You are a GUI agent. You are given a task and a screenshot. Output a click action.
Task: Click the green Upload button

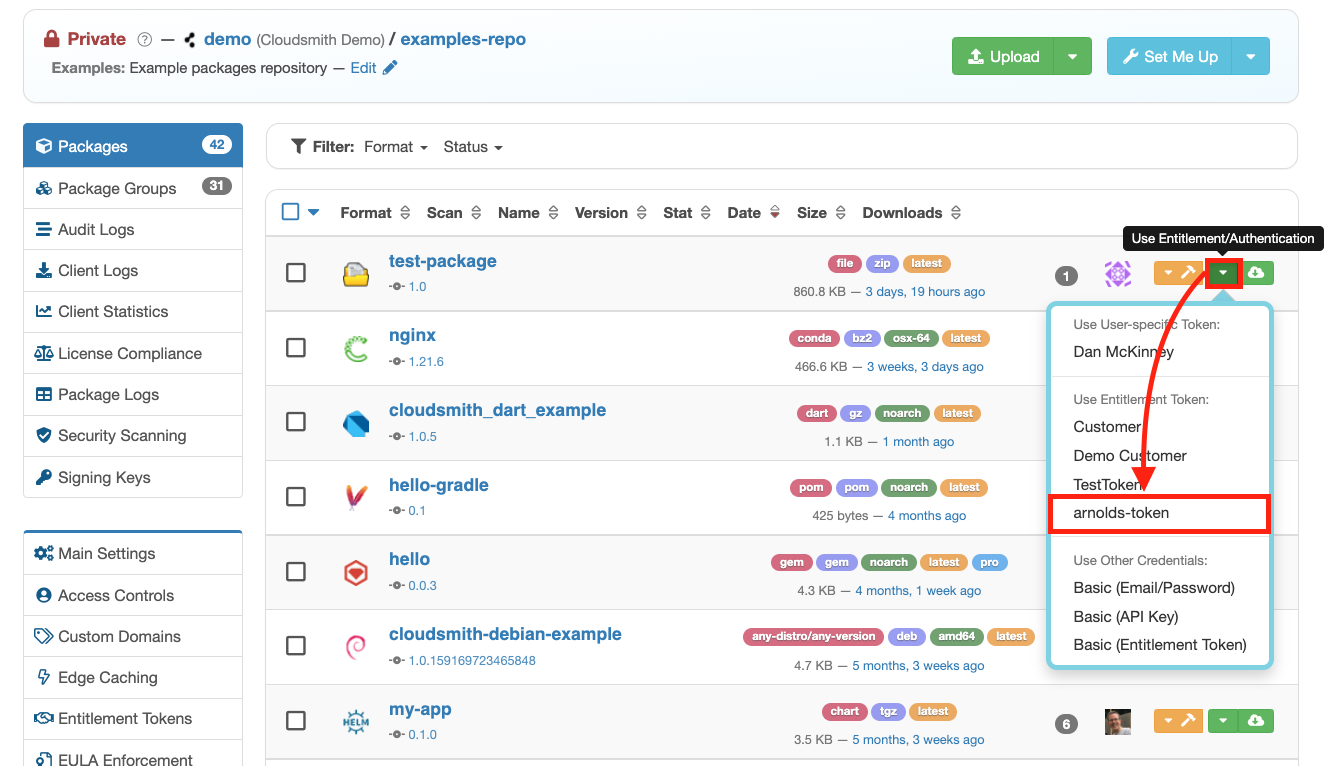pyautogui.click(x=1003, y=56)
